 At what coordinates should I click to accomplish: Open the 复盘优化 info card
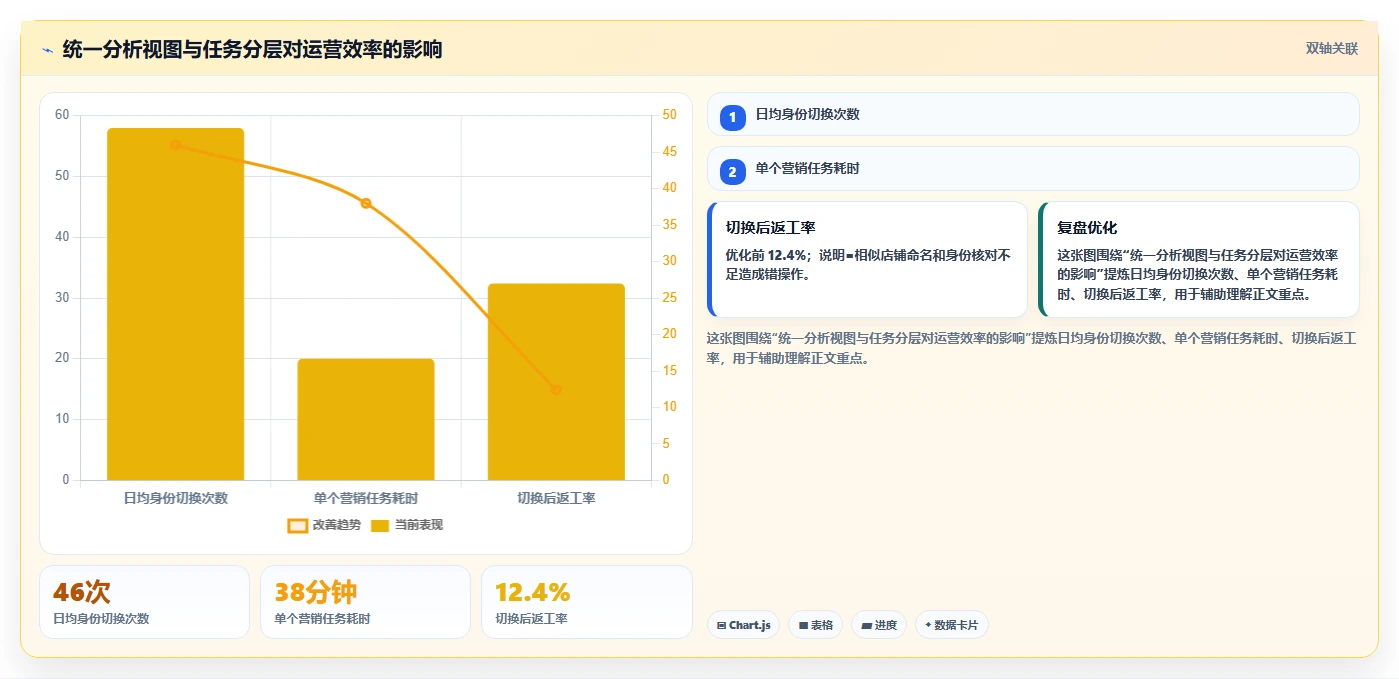1199,260
